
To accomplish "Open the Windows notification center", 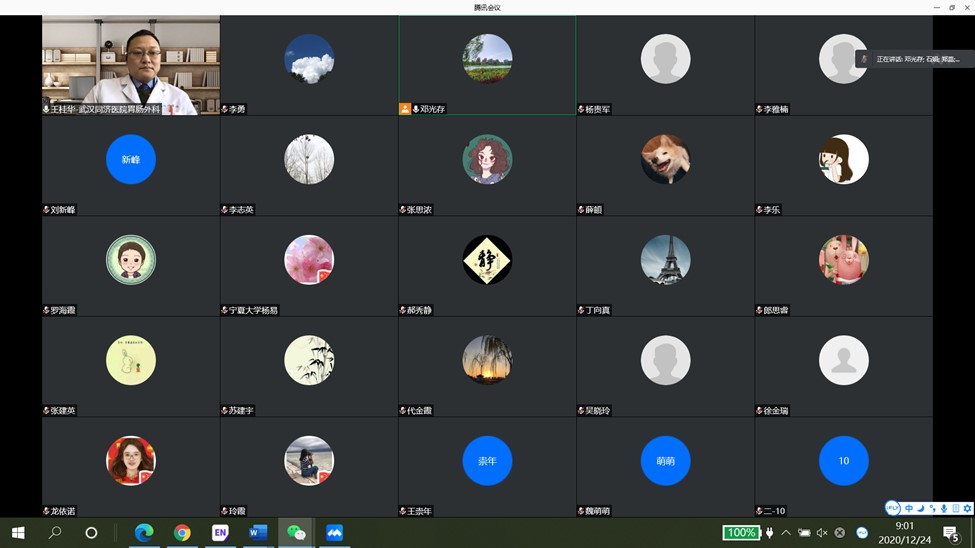I will (951, 534).
